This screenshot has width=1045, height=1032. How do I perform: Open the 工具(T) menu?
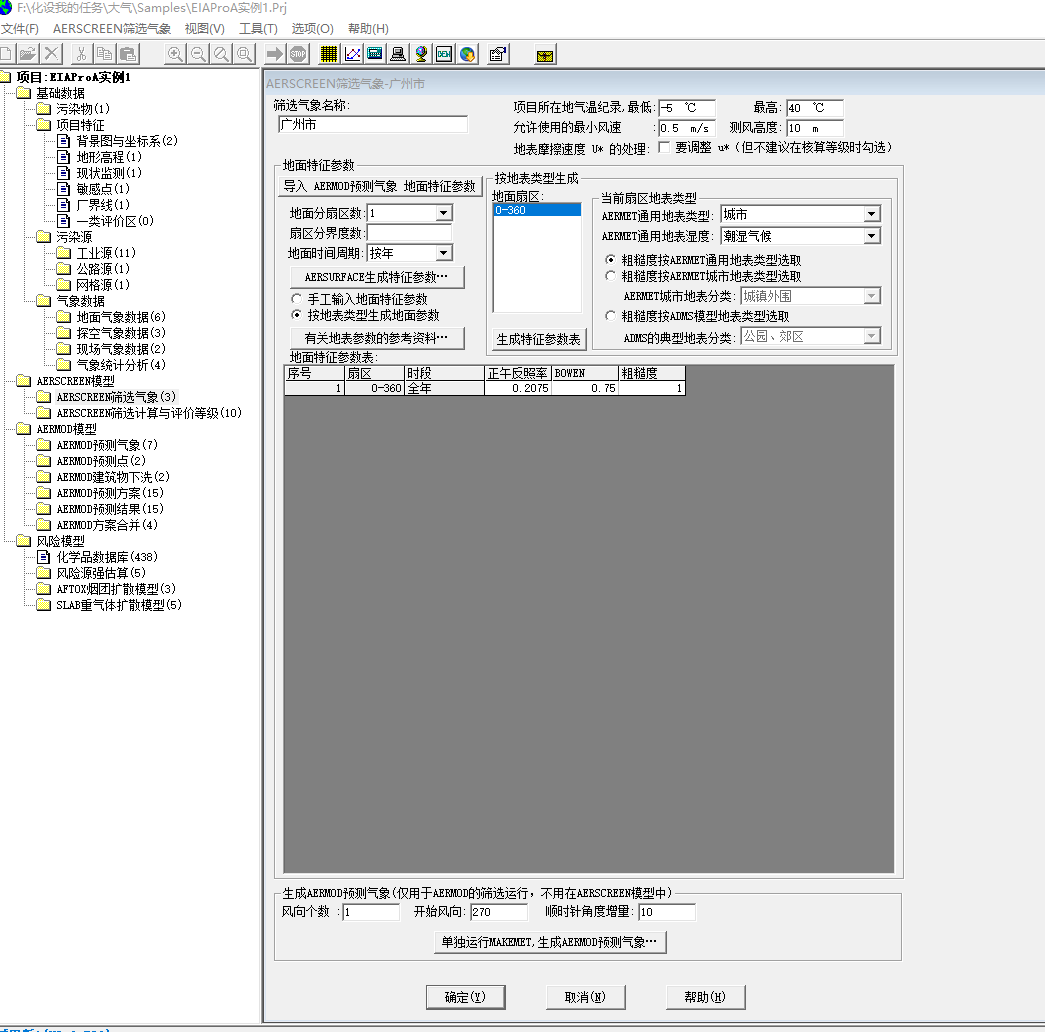258,29
